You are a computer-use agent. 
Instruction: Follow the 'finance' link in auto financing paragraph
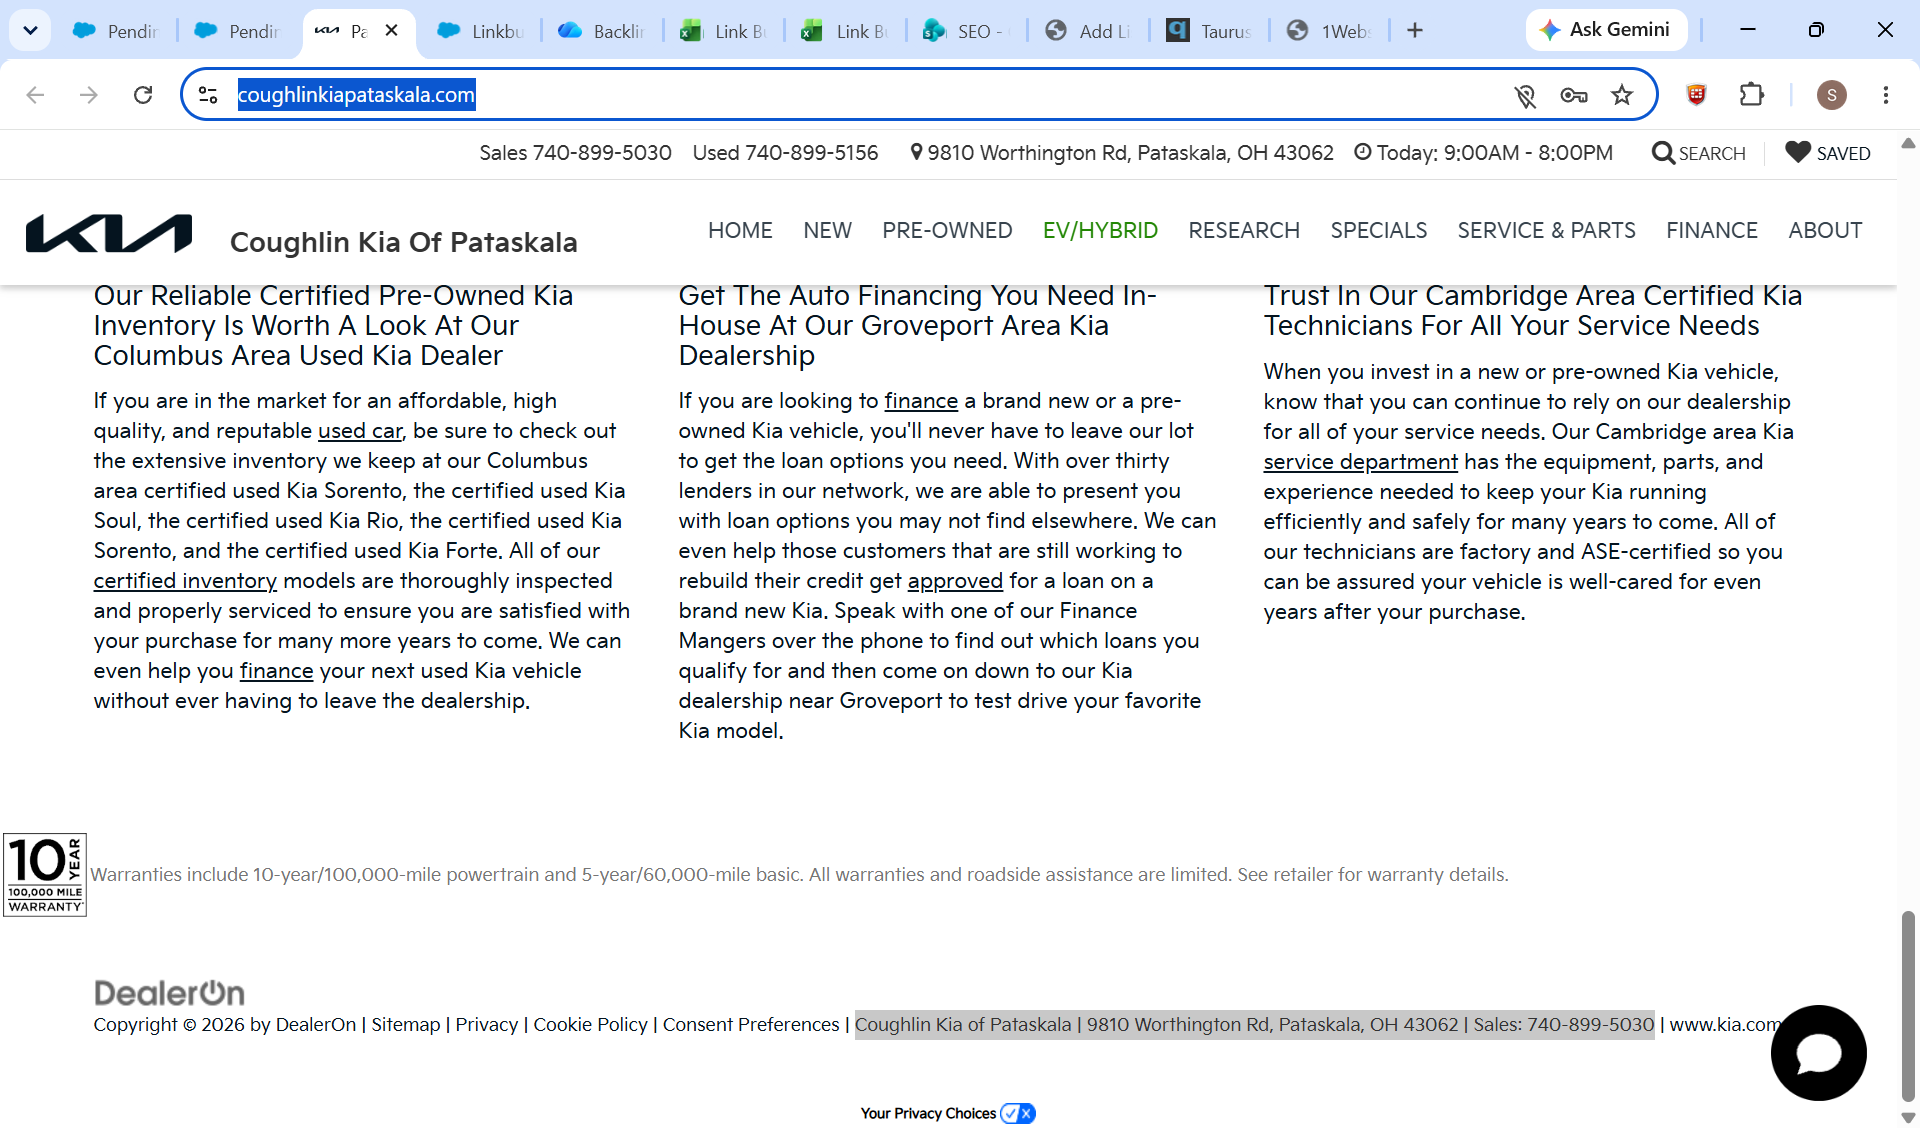921,401
